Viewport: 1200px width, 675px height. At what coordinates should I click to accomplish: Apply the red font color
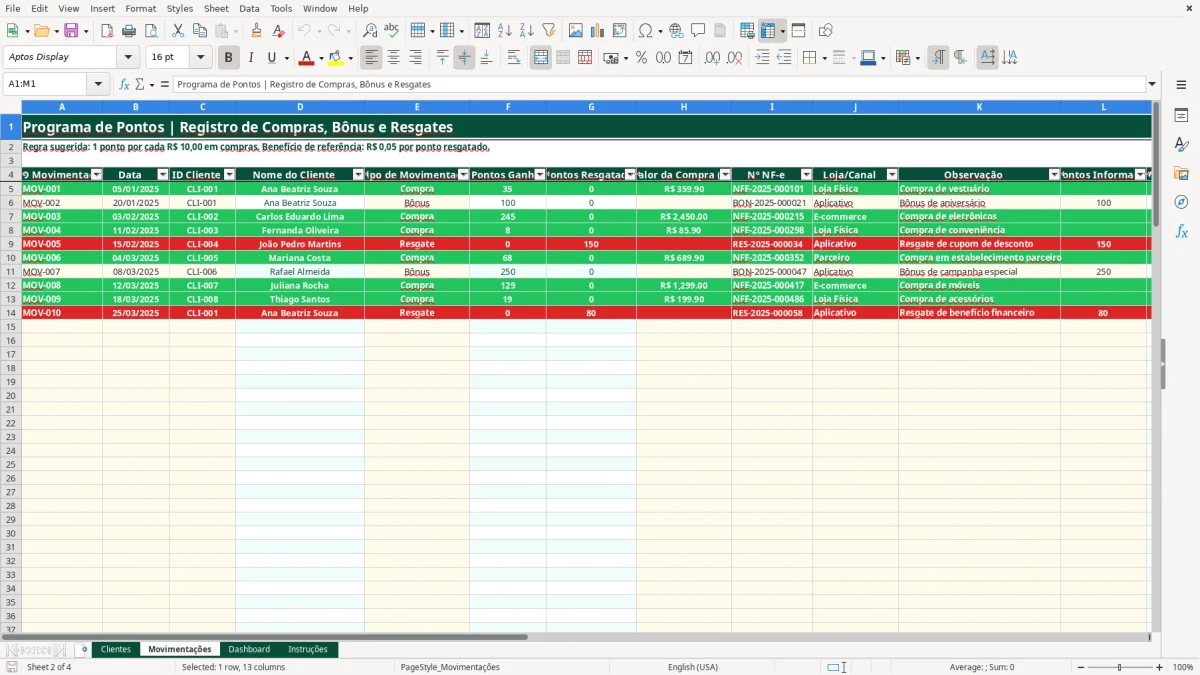(306, 58)
